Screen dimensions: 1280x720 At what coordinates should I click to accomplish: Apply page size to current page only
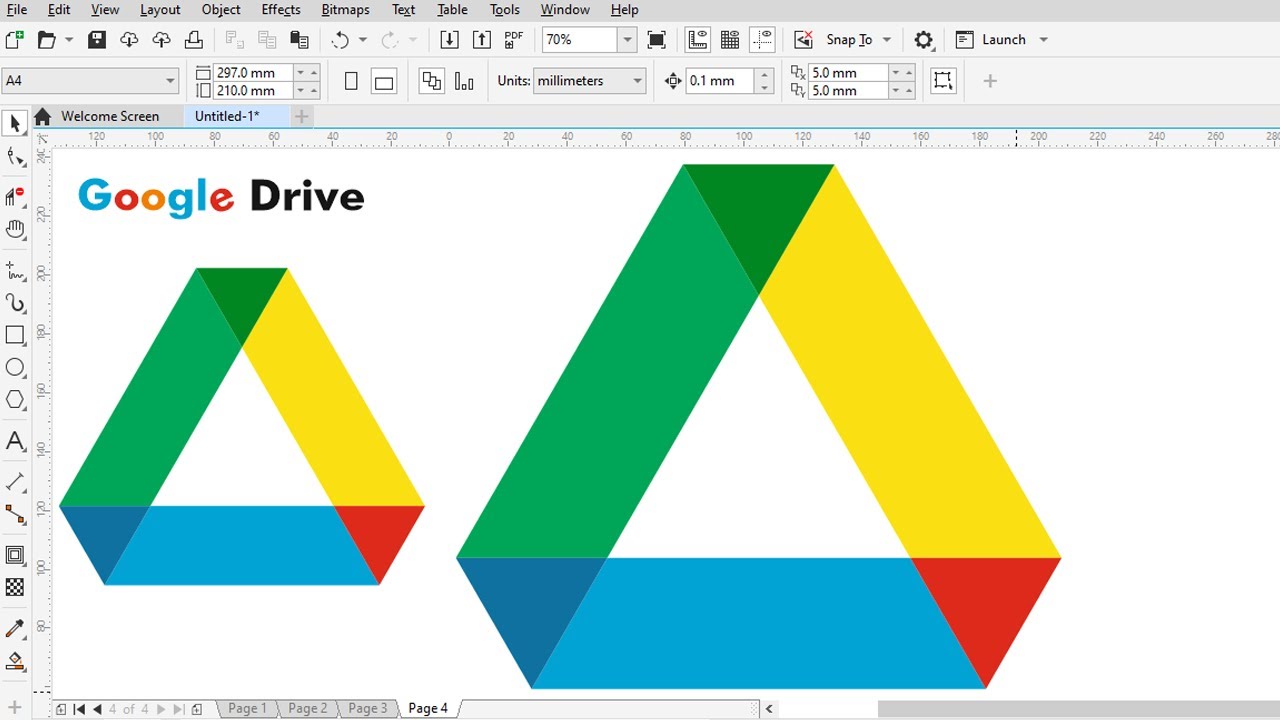click(464, 81)
